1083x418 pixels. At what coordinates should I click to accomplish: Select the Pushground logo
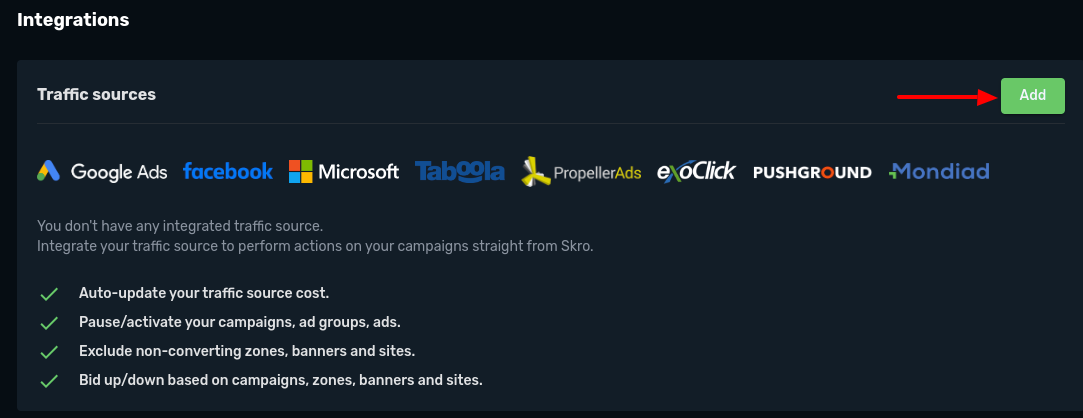click(x=812, y=172)
